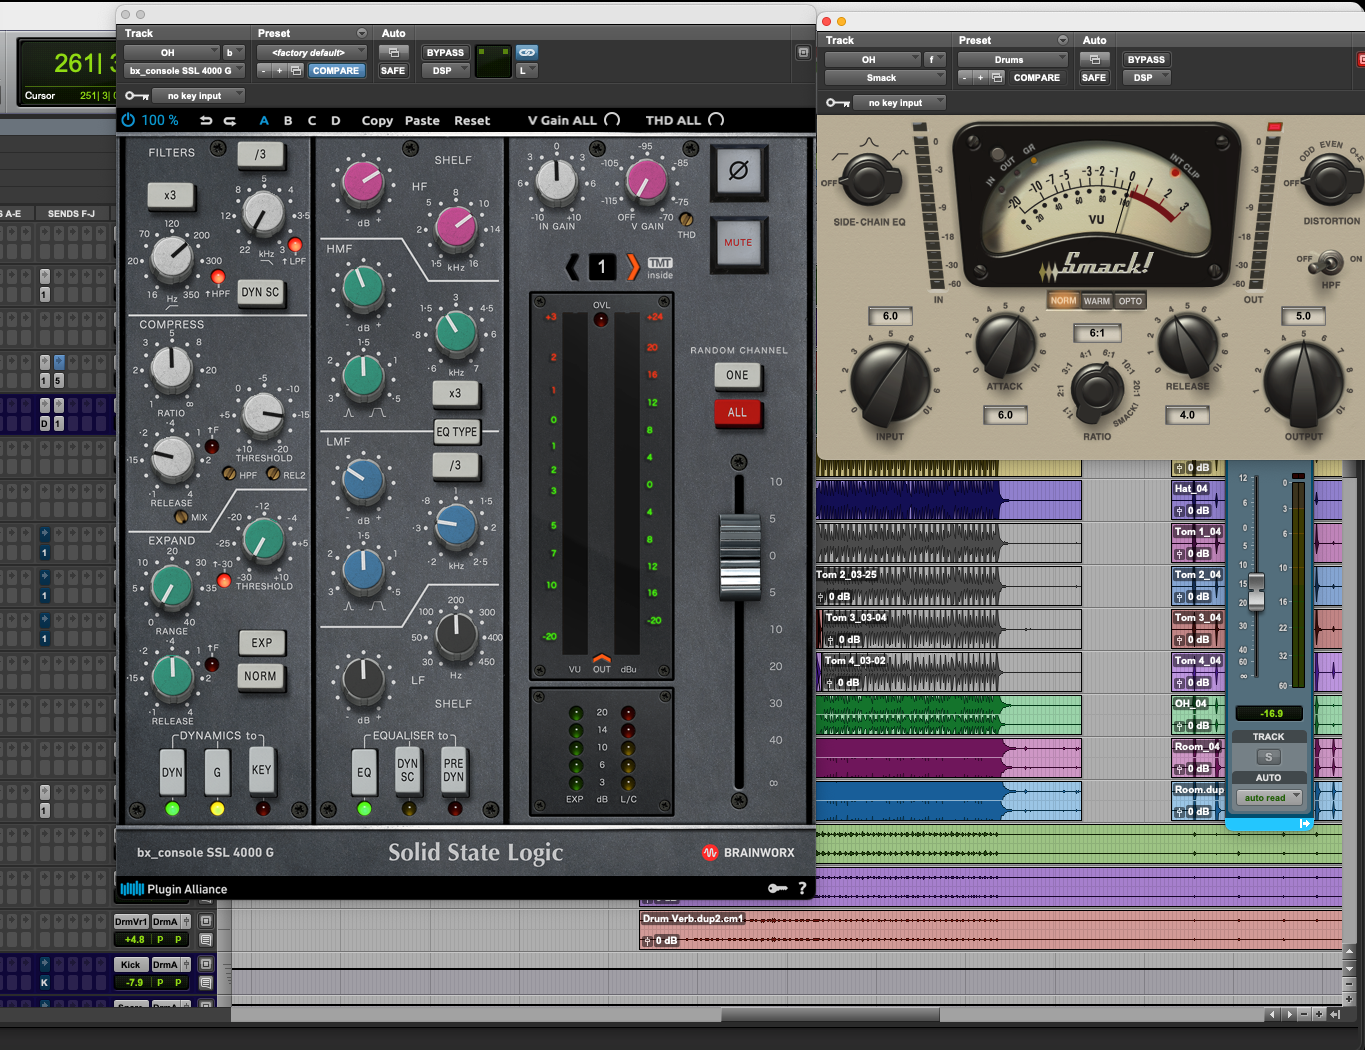This screenshot has width=1365, height=1050.
Task: Click the undo arrow in bx_console toolbar
Action: coord(206,120)
